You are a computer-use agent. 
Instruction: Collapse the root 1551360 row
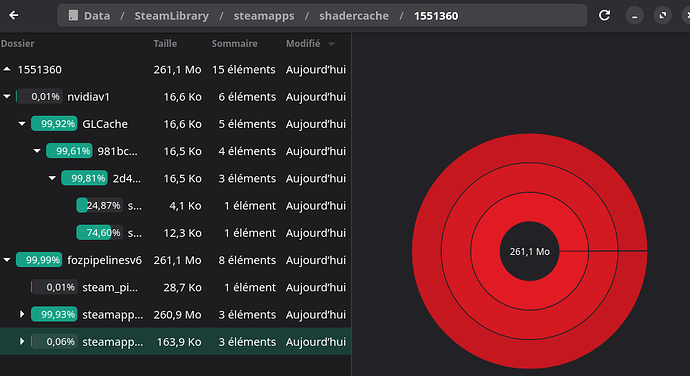point(7,69)
